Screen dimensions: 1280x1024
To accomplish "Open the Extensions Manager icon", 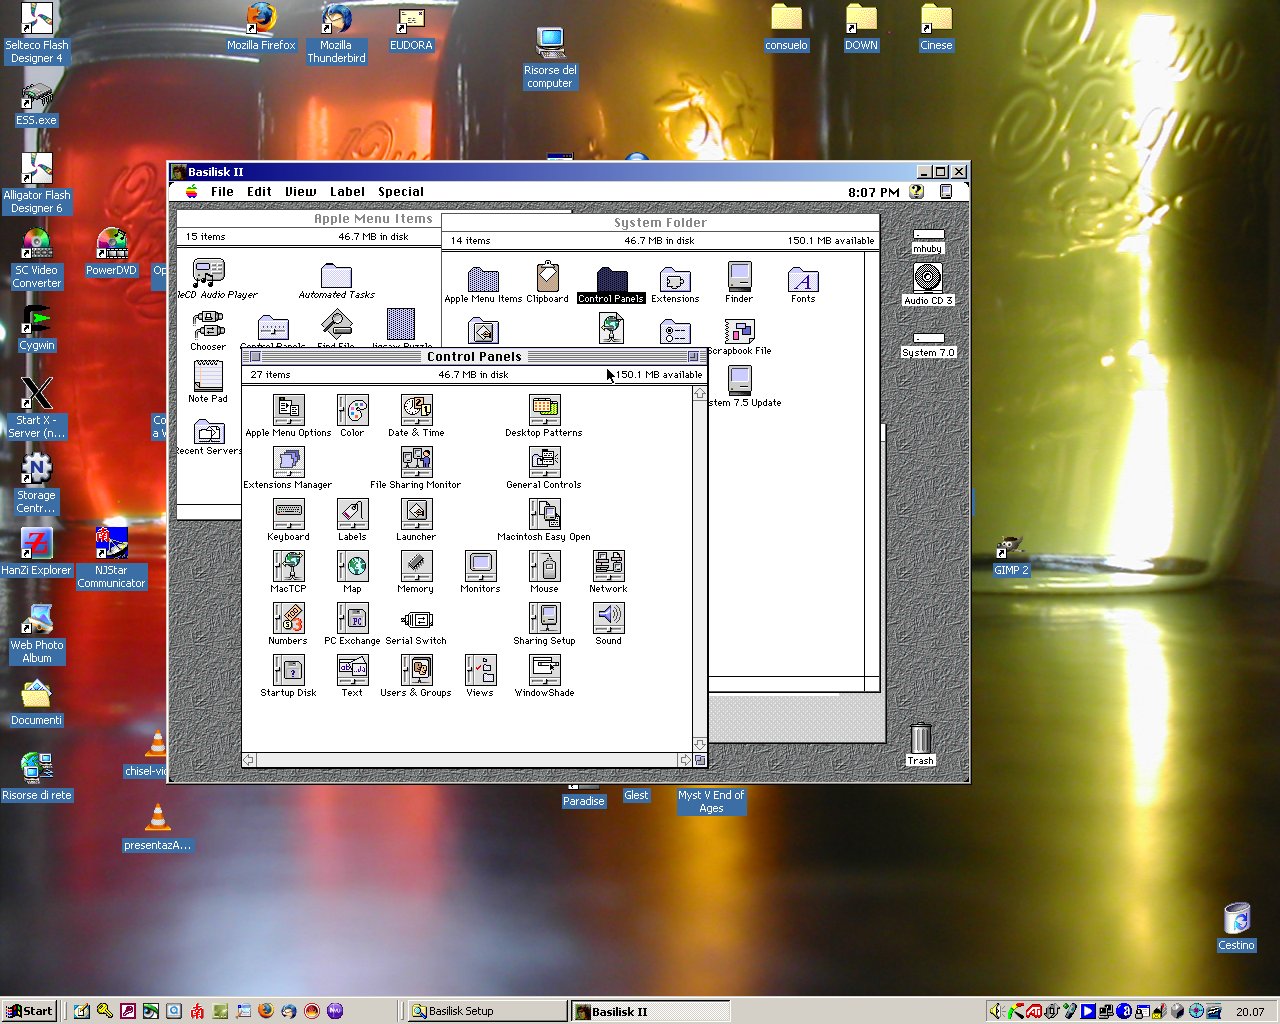I will (288, 462).
